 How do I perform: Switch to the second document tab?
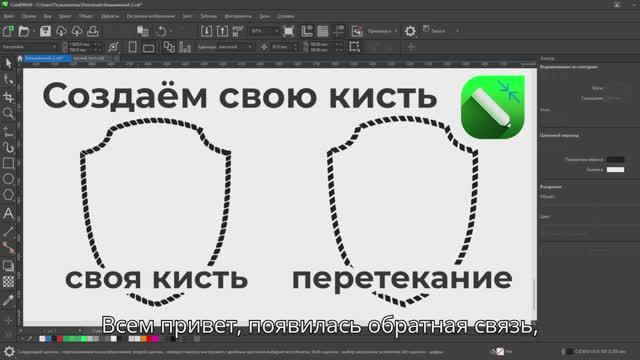pyautogui.click(x=91, y=58)
